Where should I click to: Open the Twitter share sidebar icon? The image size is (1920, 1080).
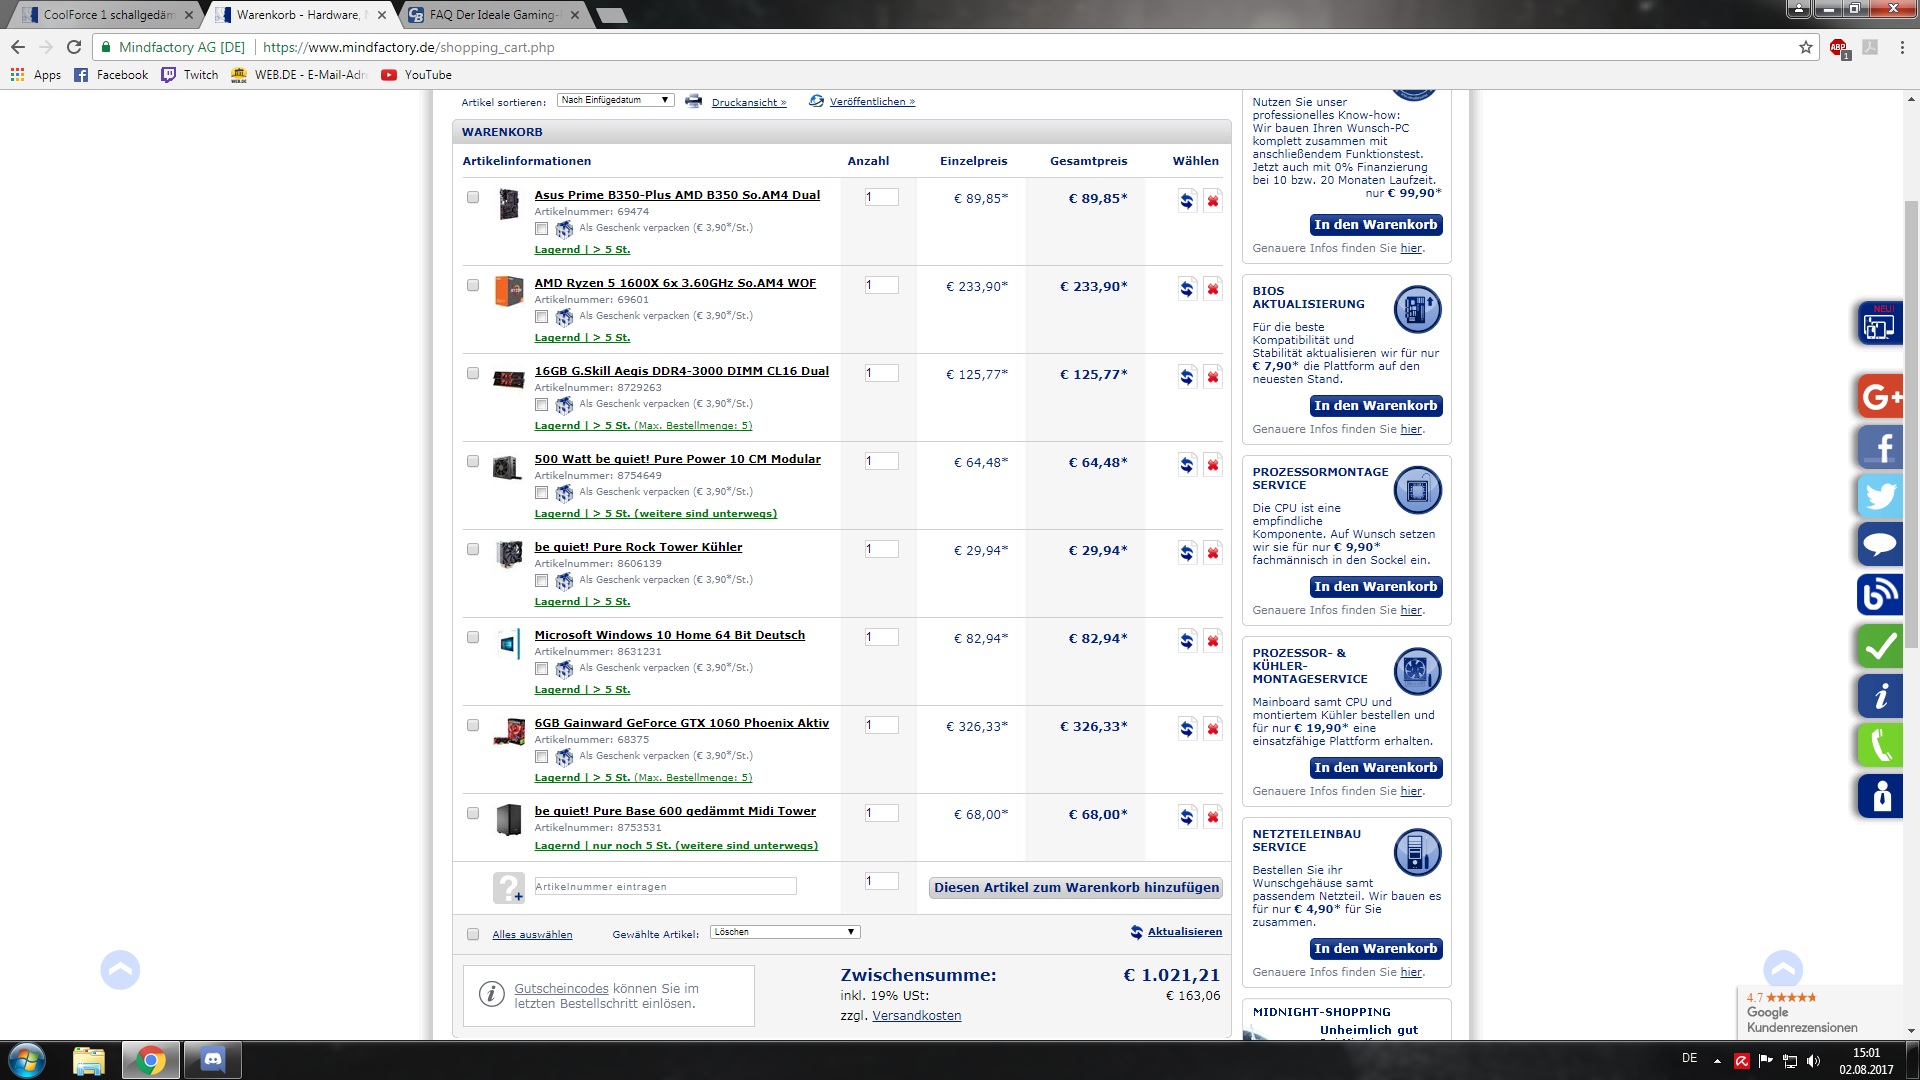(1880, 496)
